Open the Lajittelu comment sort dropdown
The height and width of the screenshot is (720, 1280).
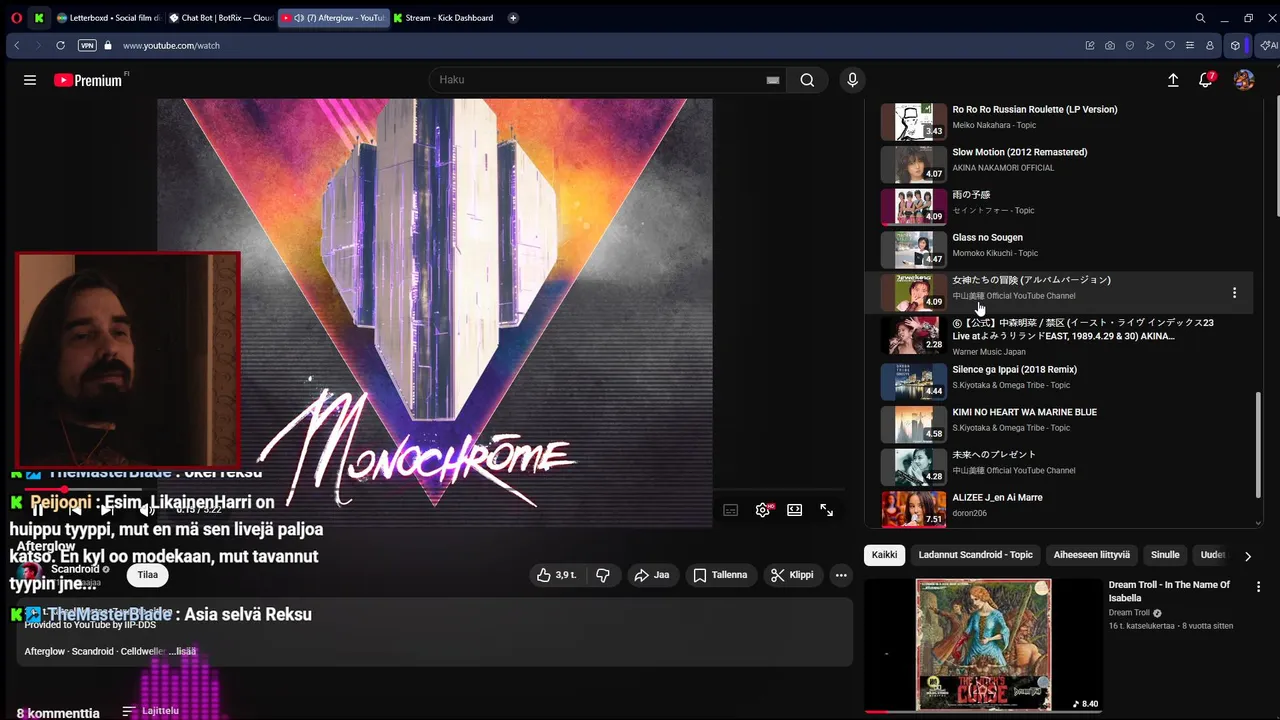tap(150, 711)
